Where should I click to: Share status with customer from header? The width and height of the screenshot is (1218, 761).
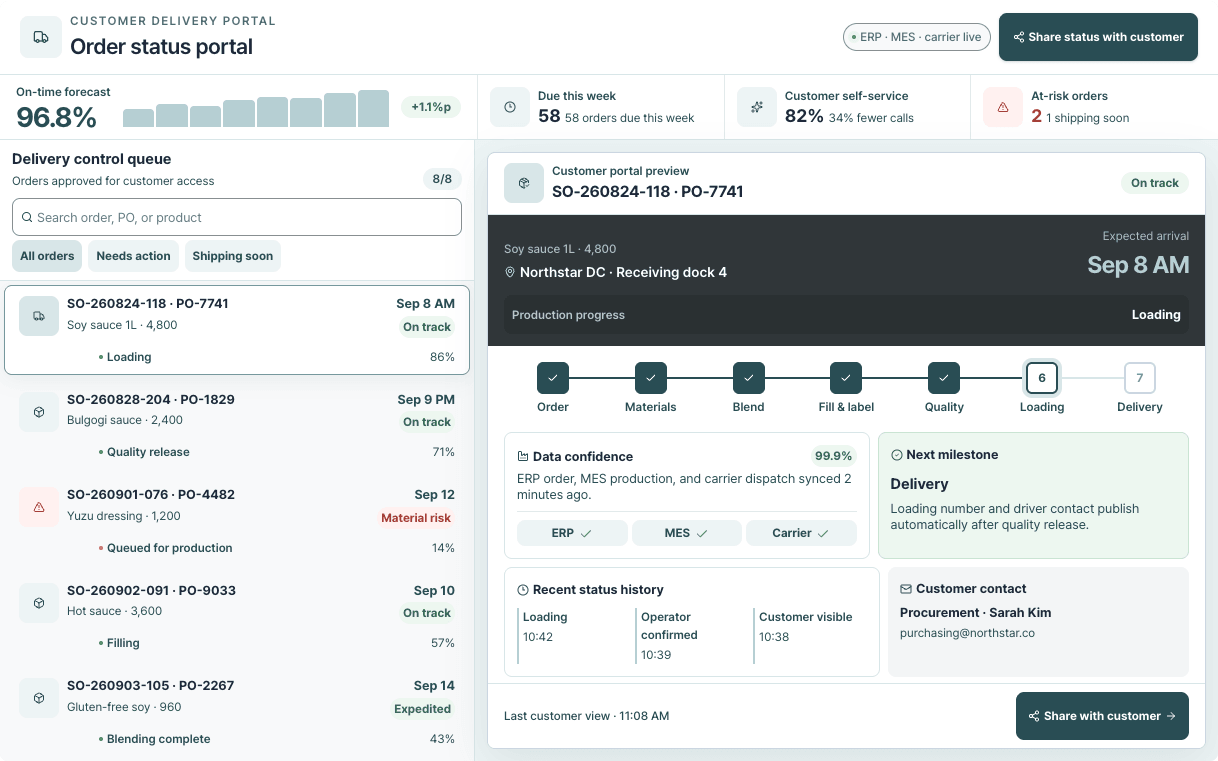coord(1098,37)
